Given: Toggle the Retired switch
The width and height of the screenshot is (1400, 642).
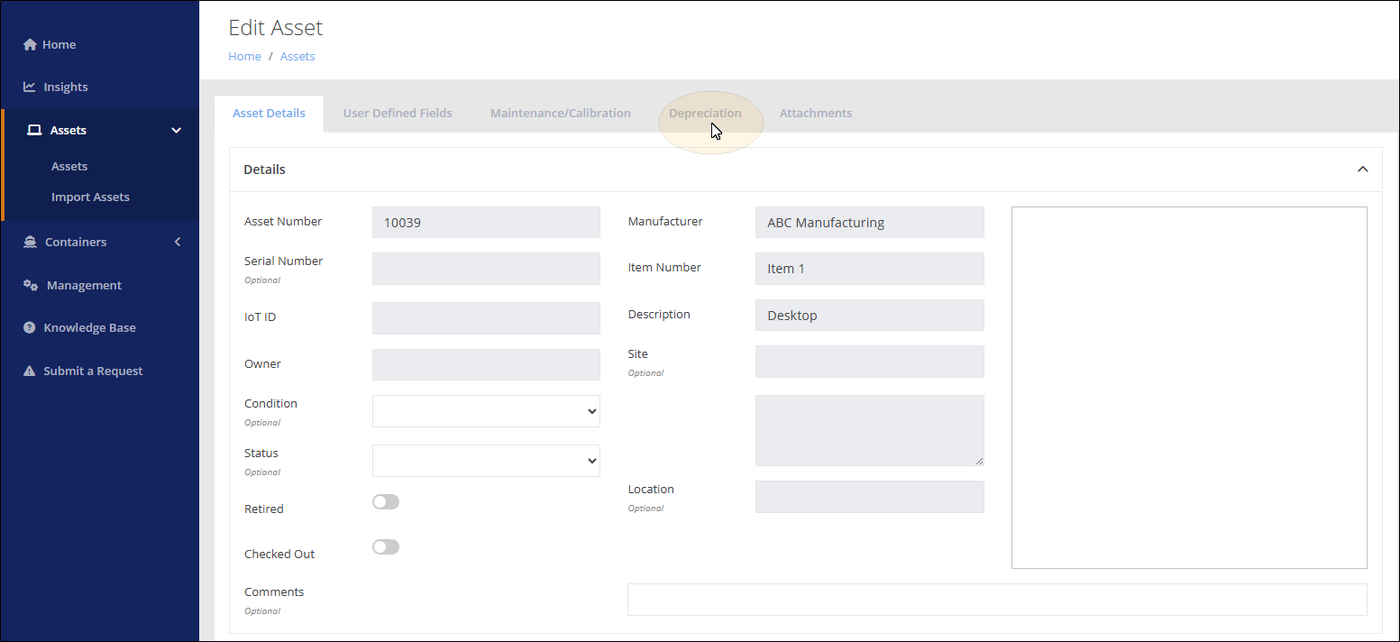Looking at the screenshot, I should (x=386, y=502).
